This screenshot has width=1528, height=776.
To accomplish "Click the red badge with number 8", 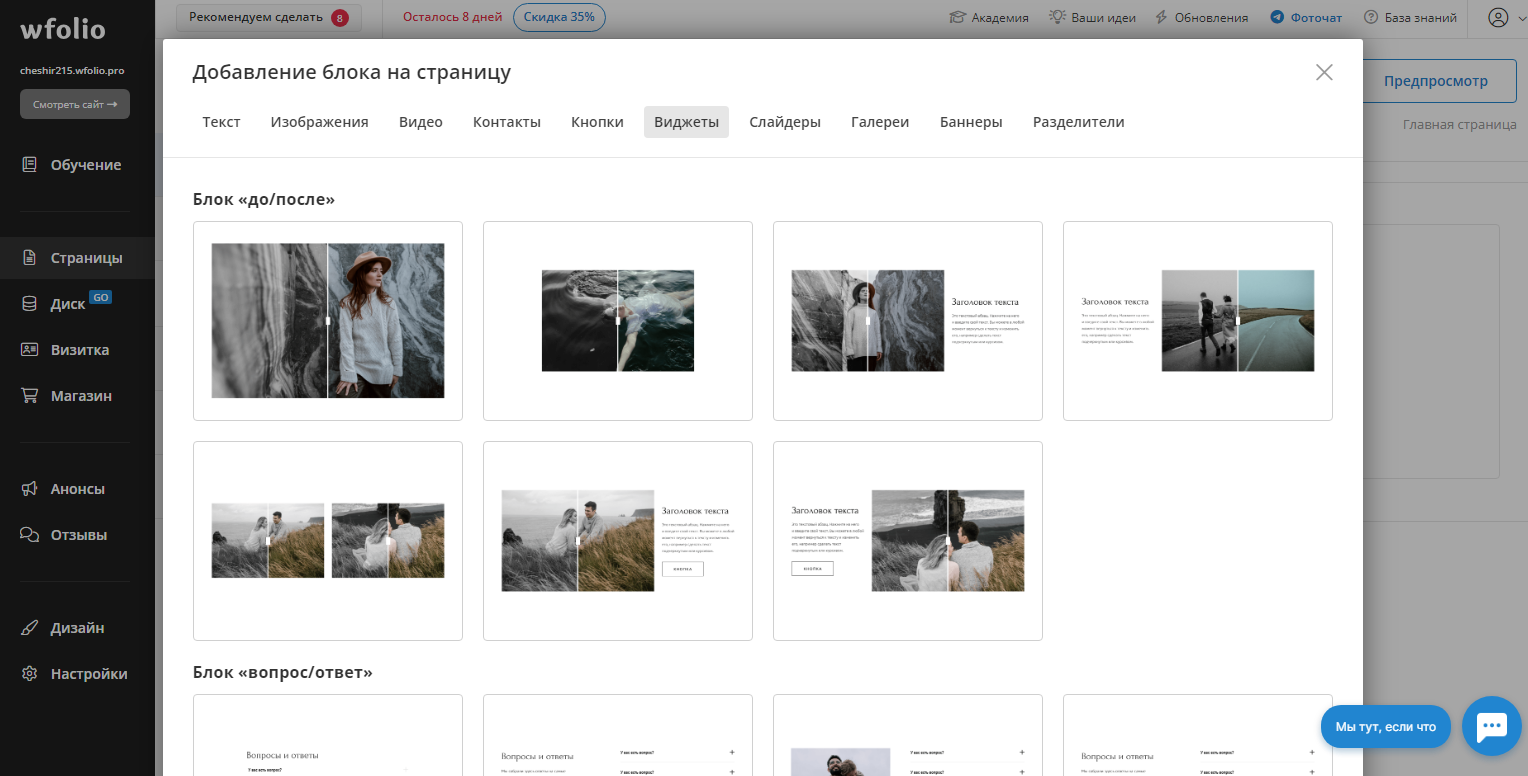I will [x=340, y=17].
